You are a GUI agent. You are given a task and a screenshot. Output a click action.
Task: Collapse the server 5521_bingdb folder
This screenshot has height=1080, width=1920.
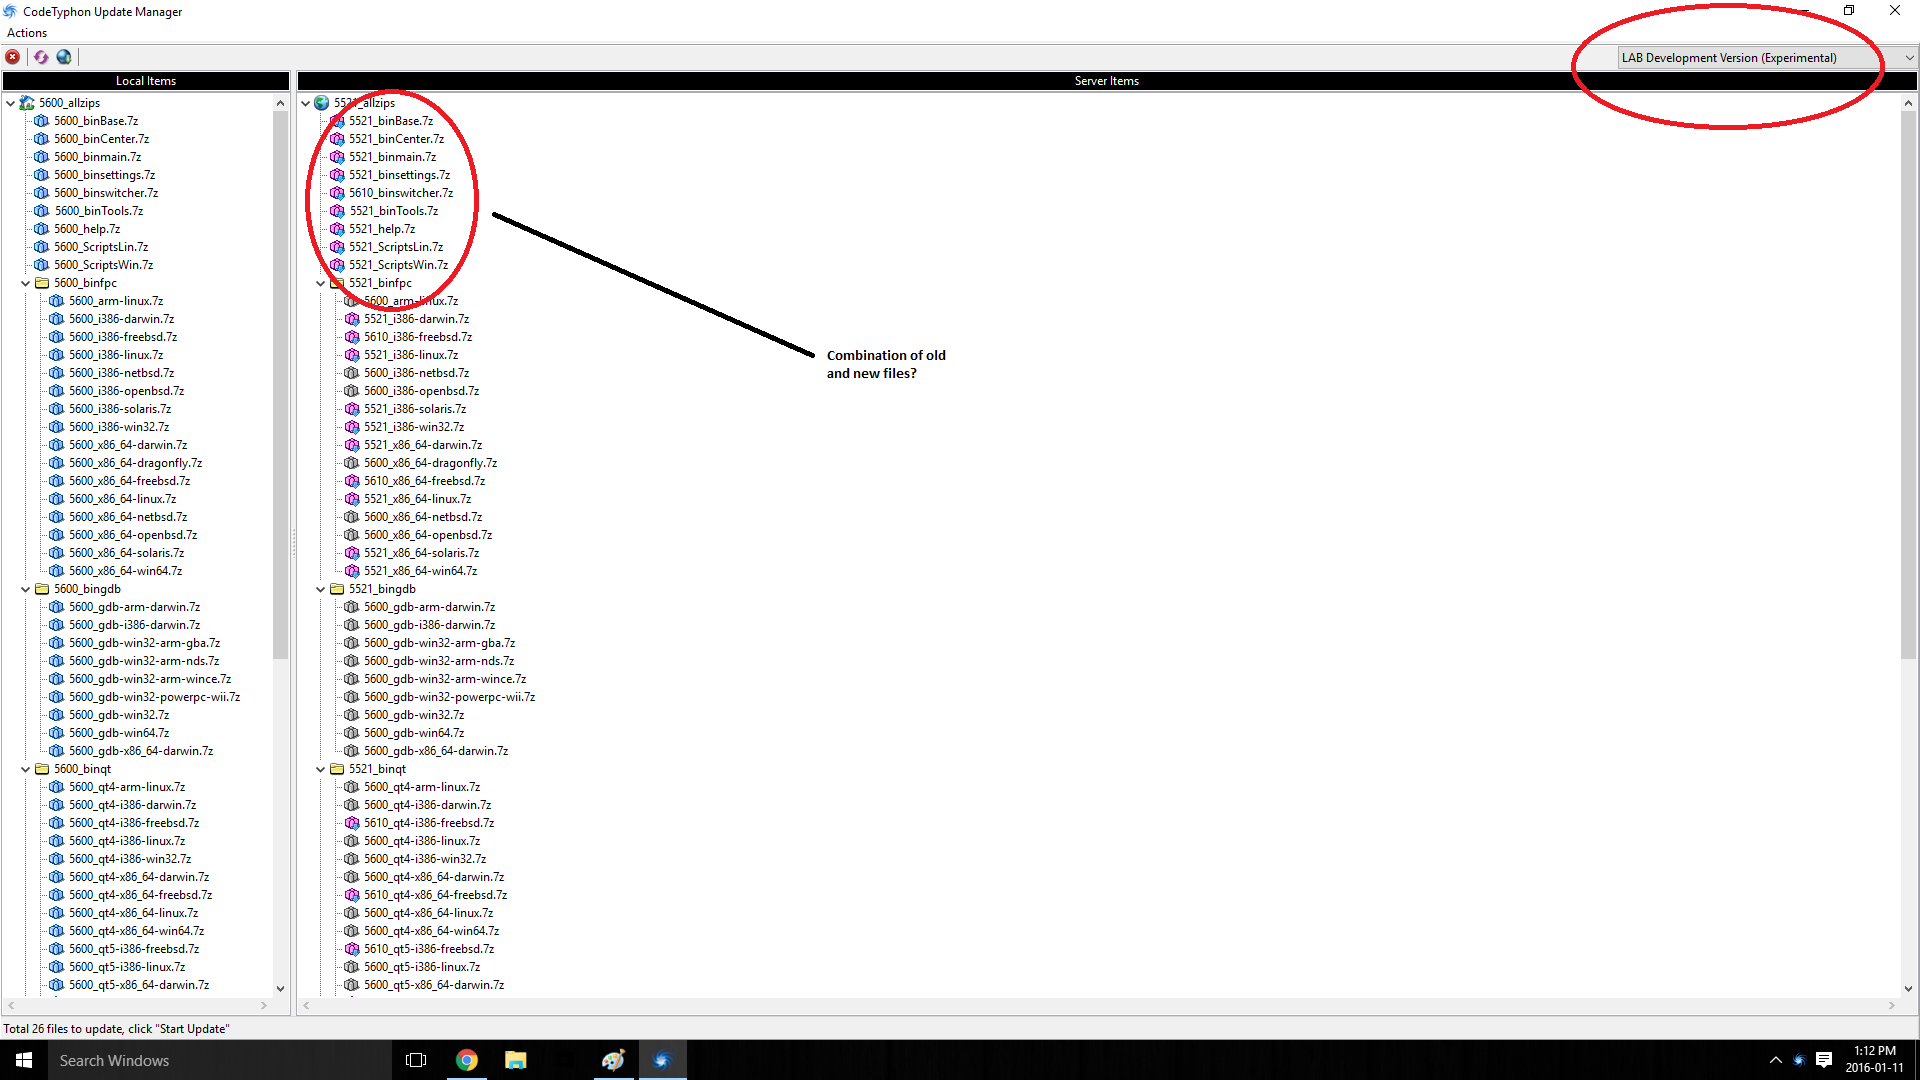[x=321, y=589]
